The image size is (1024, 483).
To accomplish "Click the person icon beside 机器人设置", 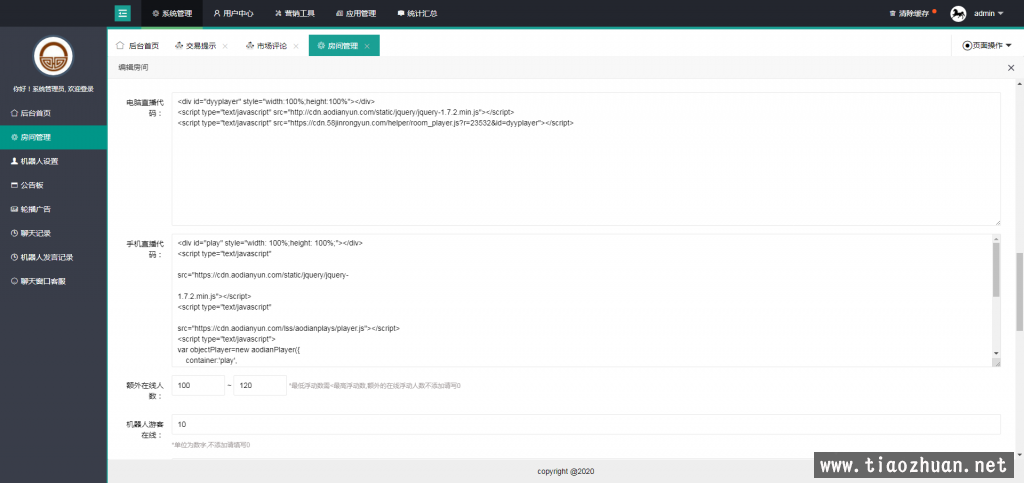I will click(14, 161).
